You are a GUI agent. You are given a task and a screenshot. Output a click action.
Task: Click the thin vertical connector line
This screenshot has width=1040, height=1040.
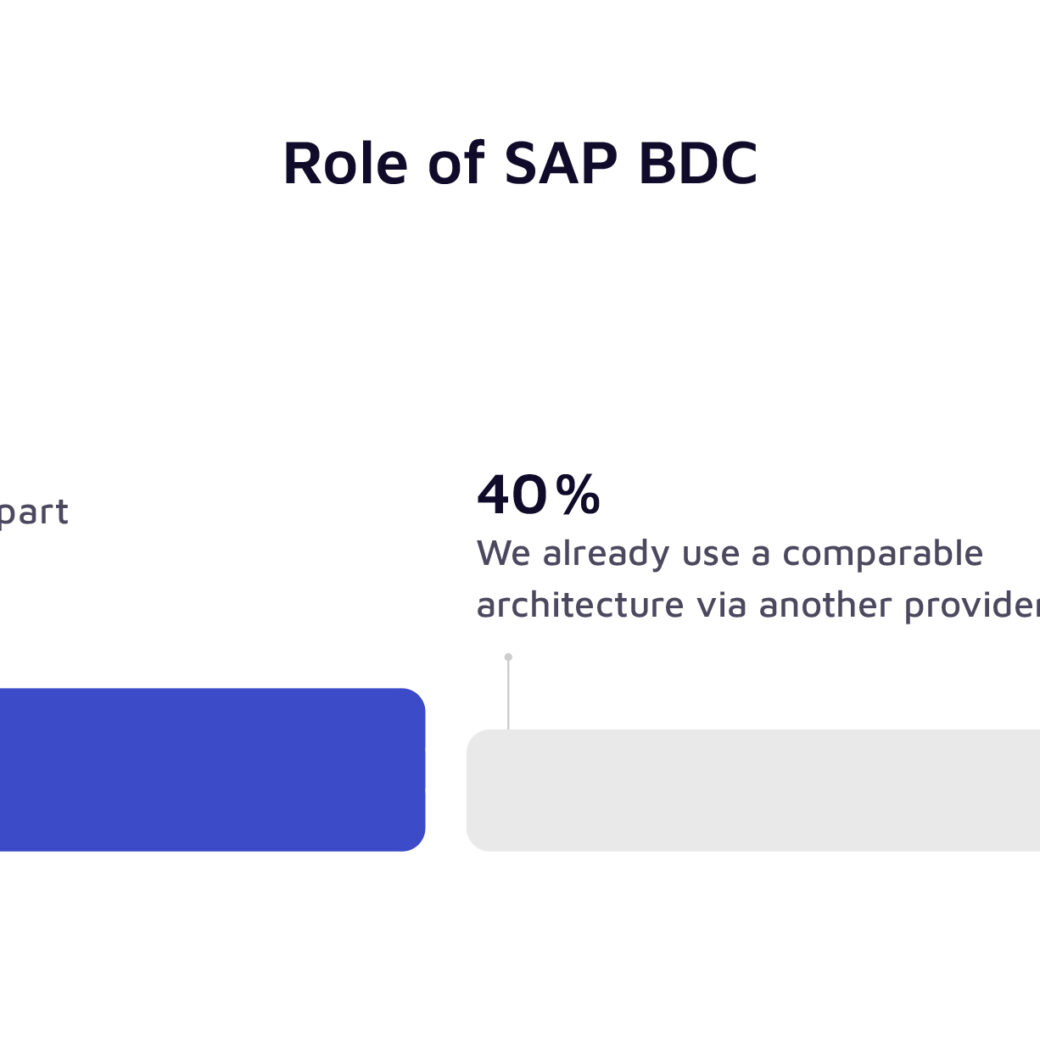click(x=508, y=695)
